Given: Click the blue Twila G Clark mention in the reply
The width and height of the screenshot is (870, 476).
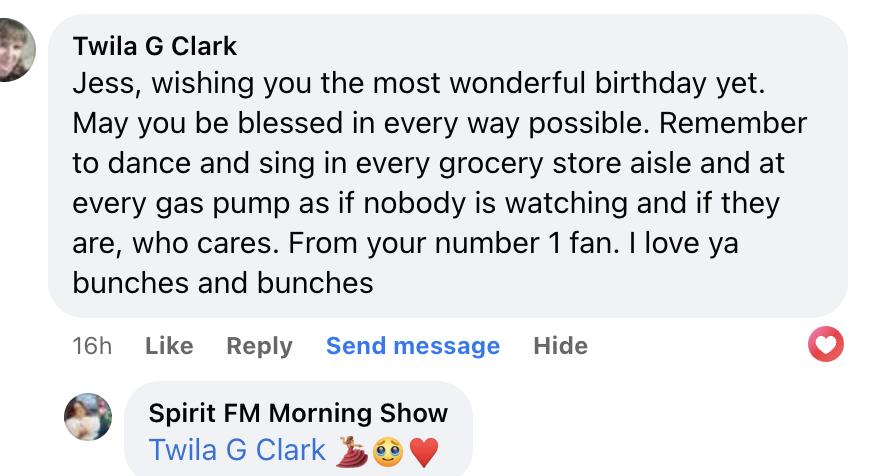Looking at the screenshot, I should click(x=237, y=451).
